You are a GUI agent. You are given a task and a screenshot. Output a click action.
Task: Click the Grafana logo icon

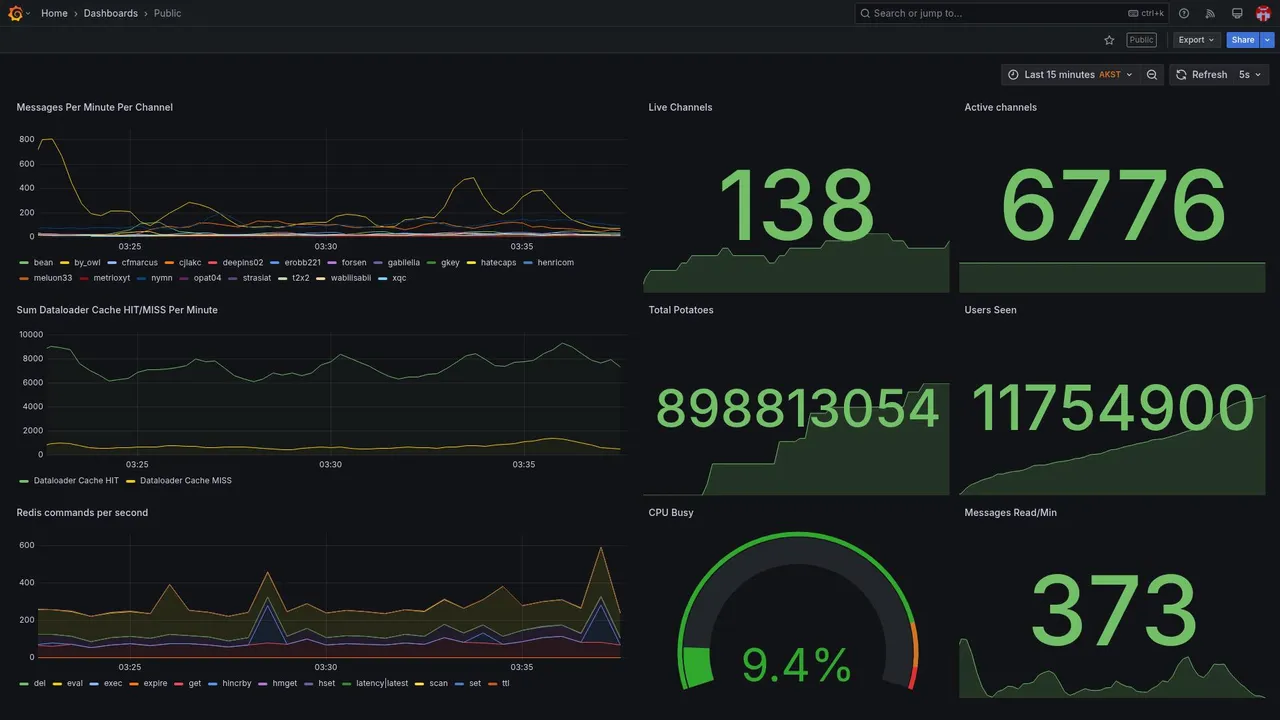pyautogui.click(x=15, y=13)
